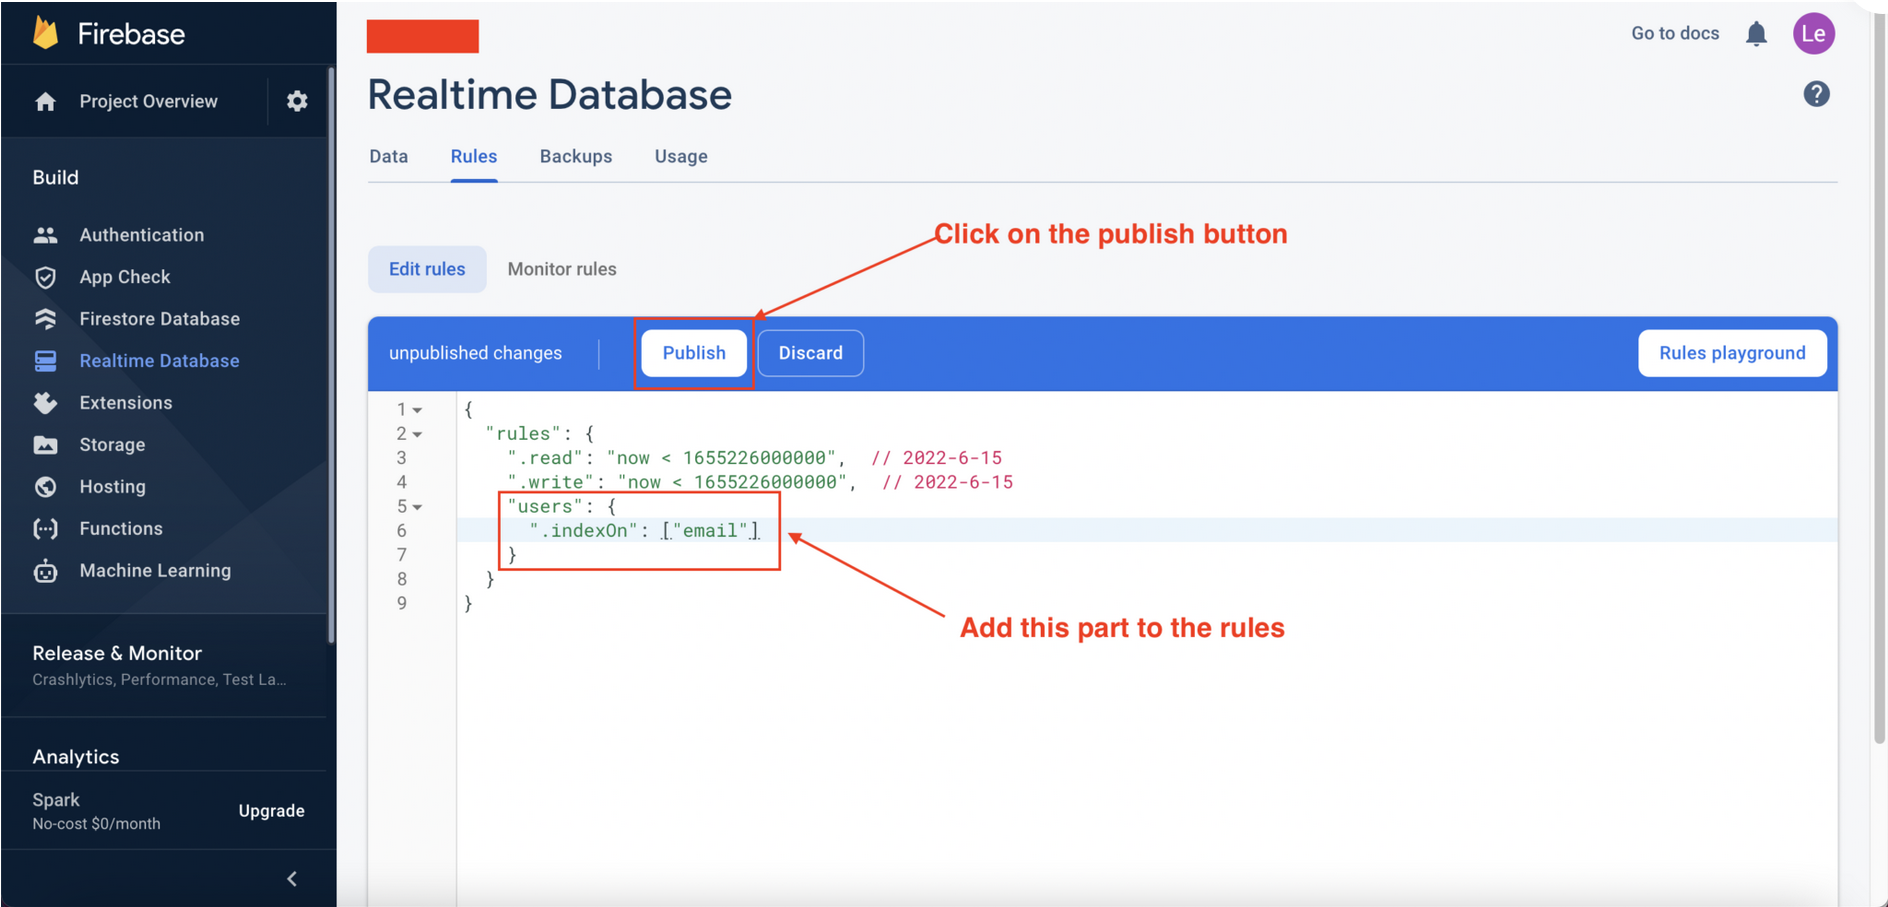Open Project Overview home icon
Screen dimensions: 1888x907
(x=45, y=101)
